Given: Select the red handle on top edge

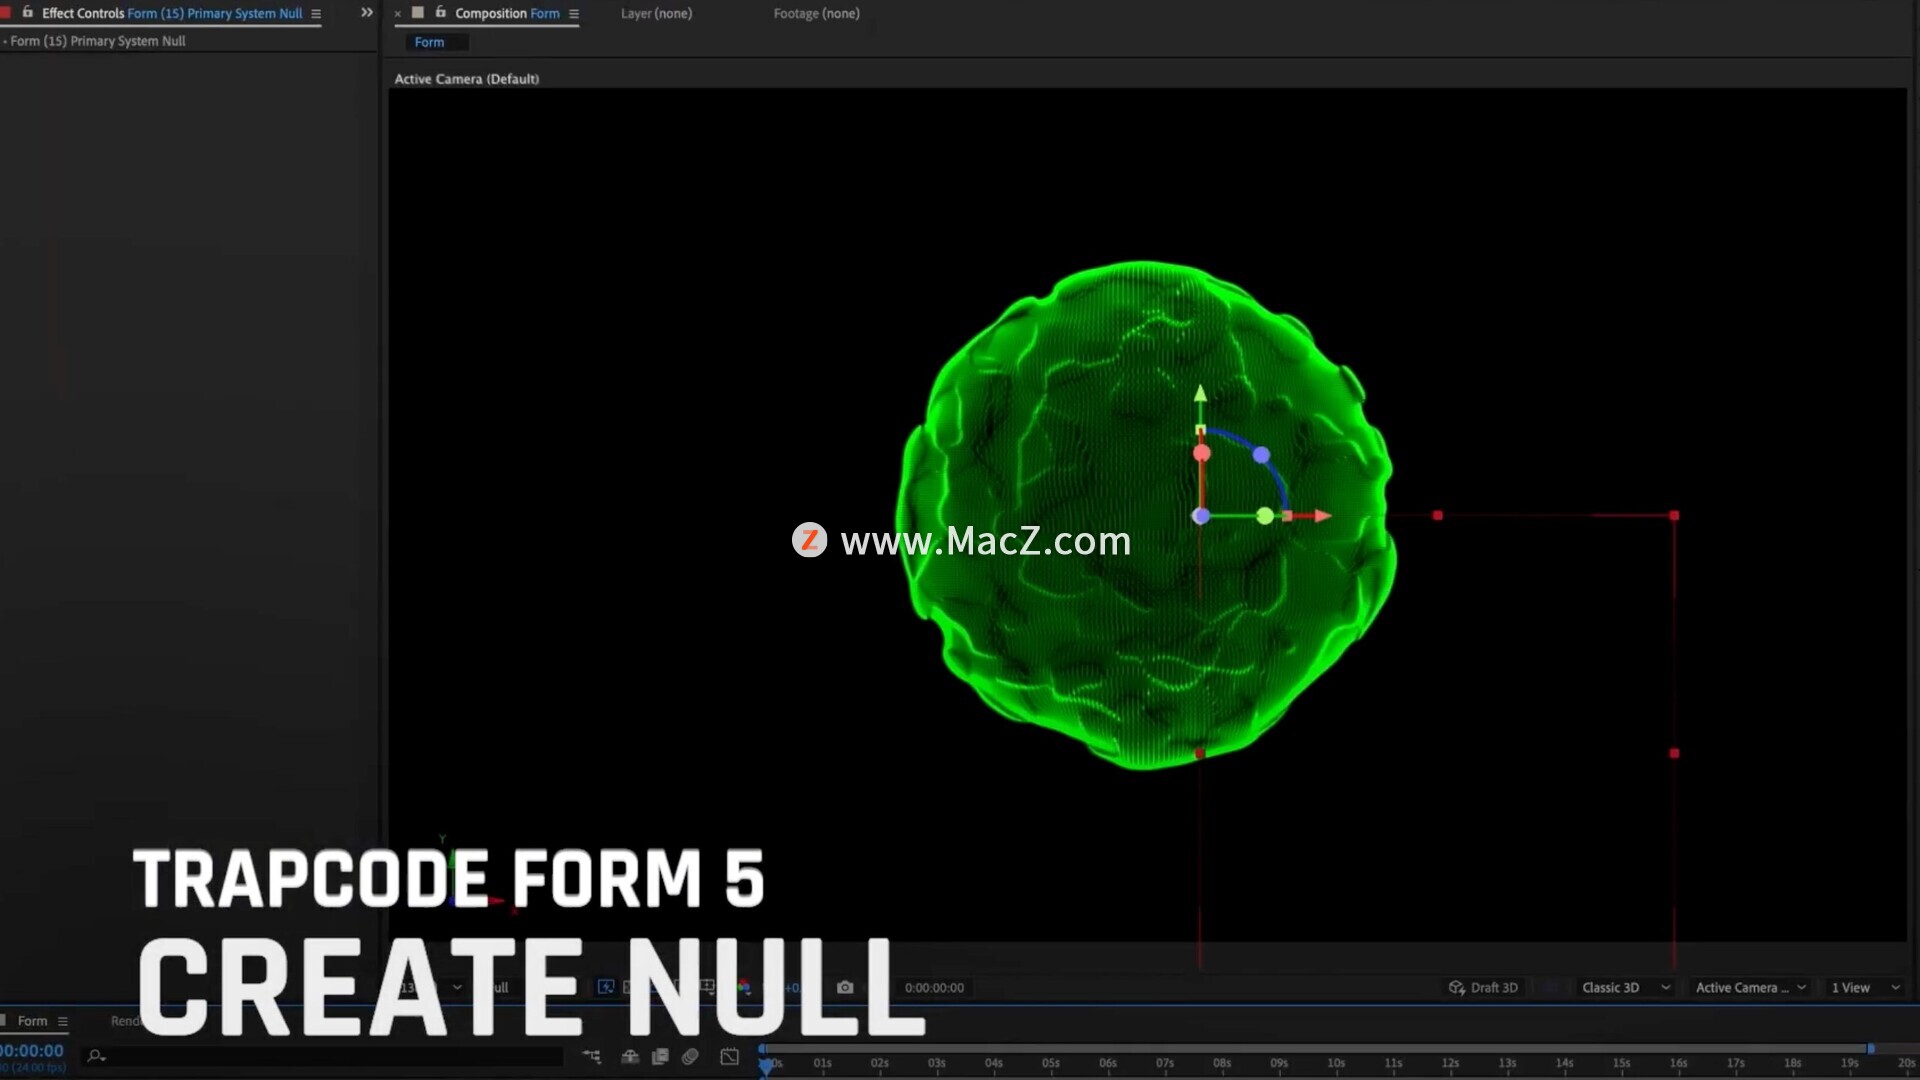Looking at the screenshot, I should (1437, 516).
